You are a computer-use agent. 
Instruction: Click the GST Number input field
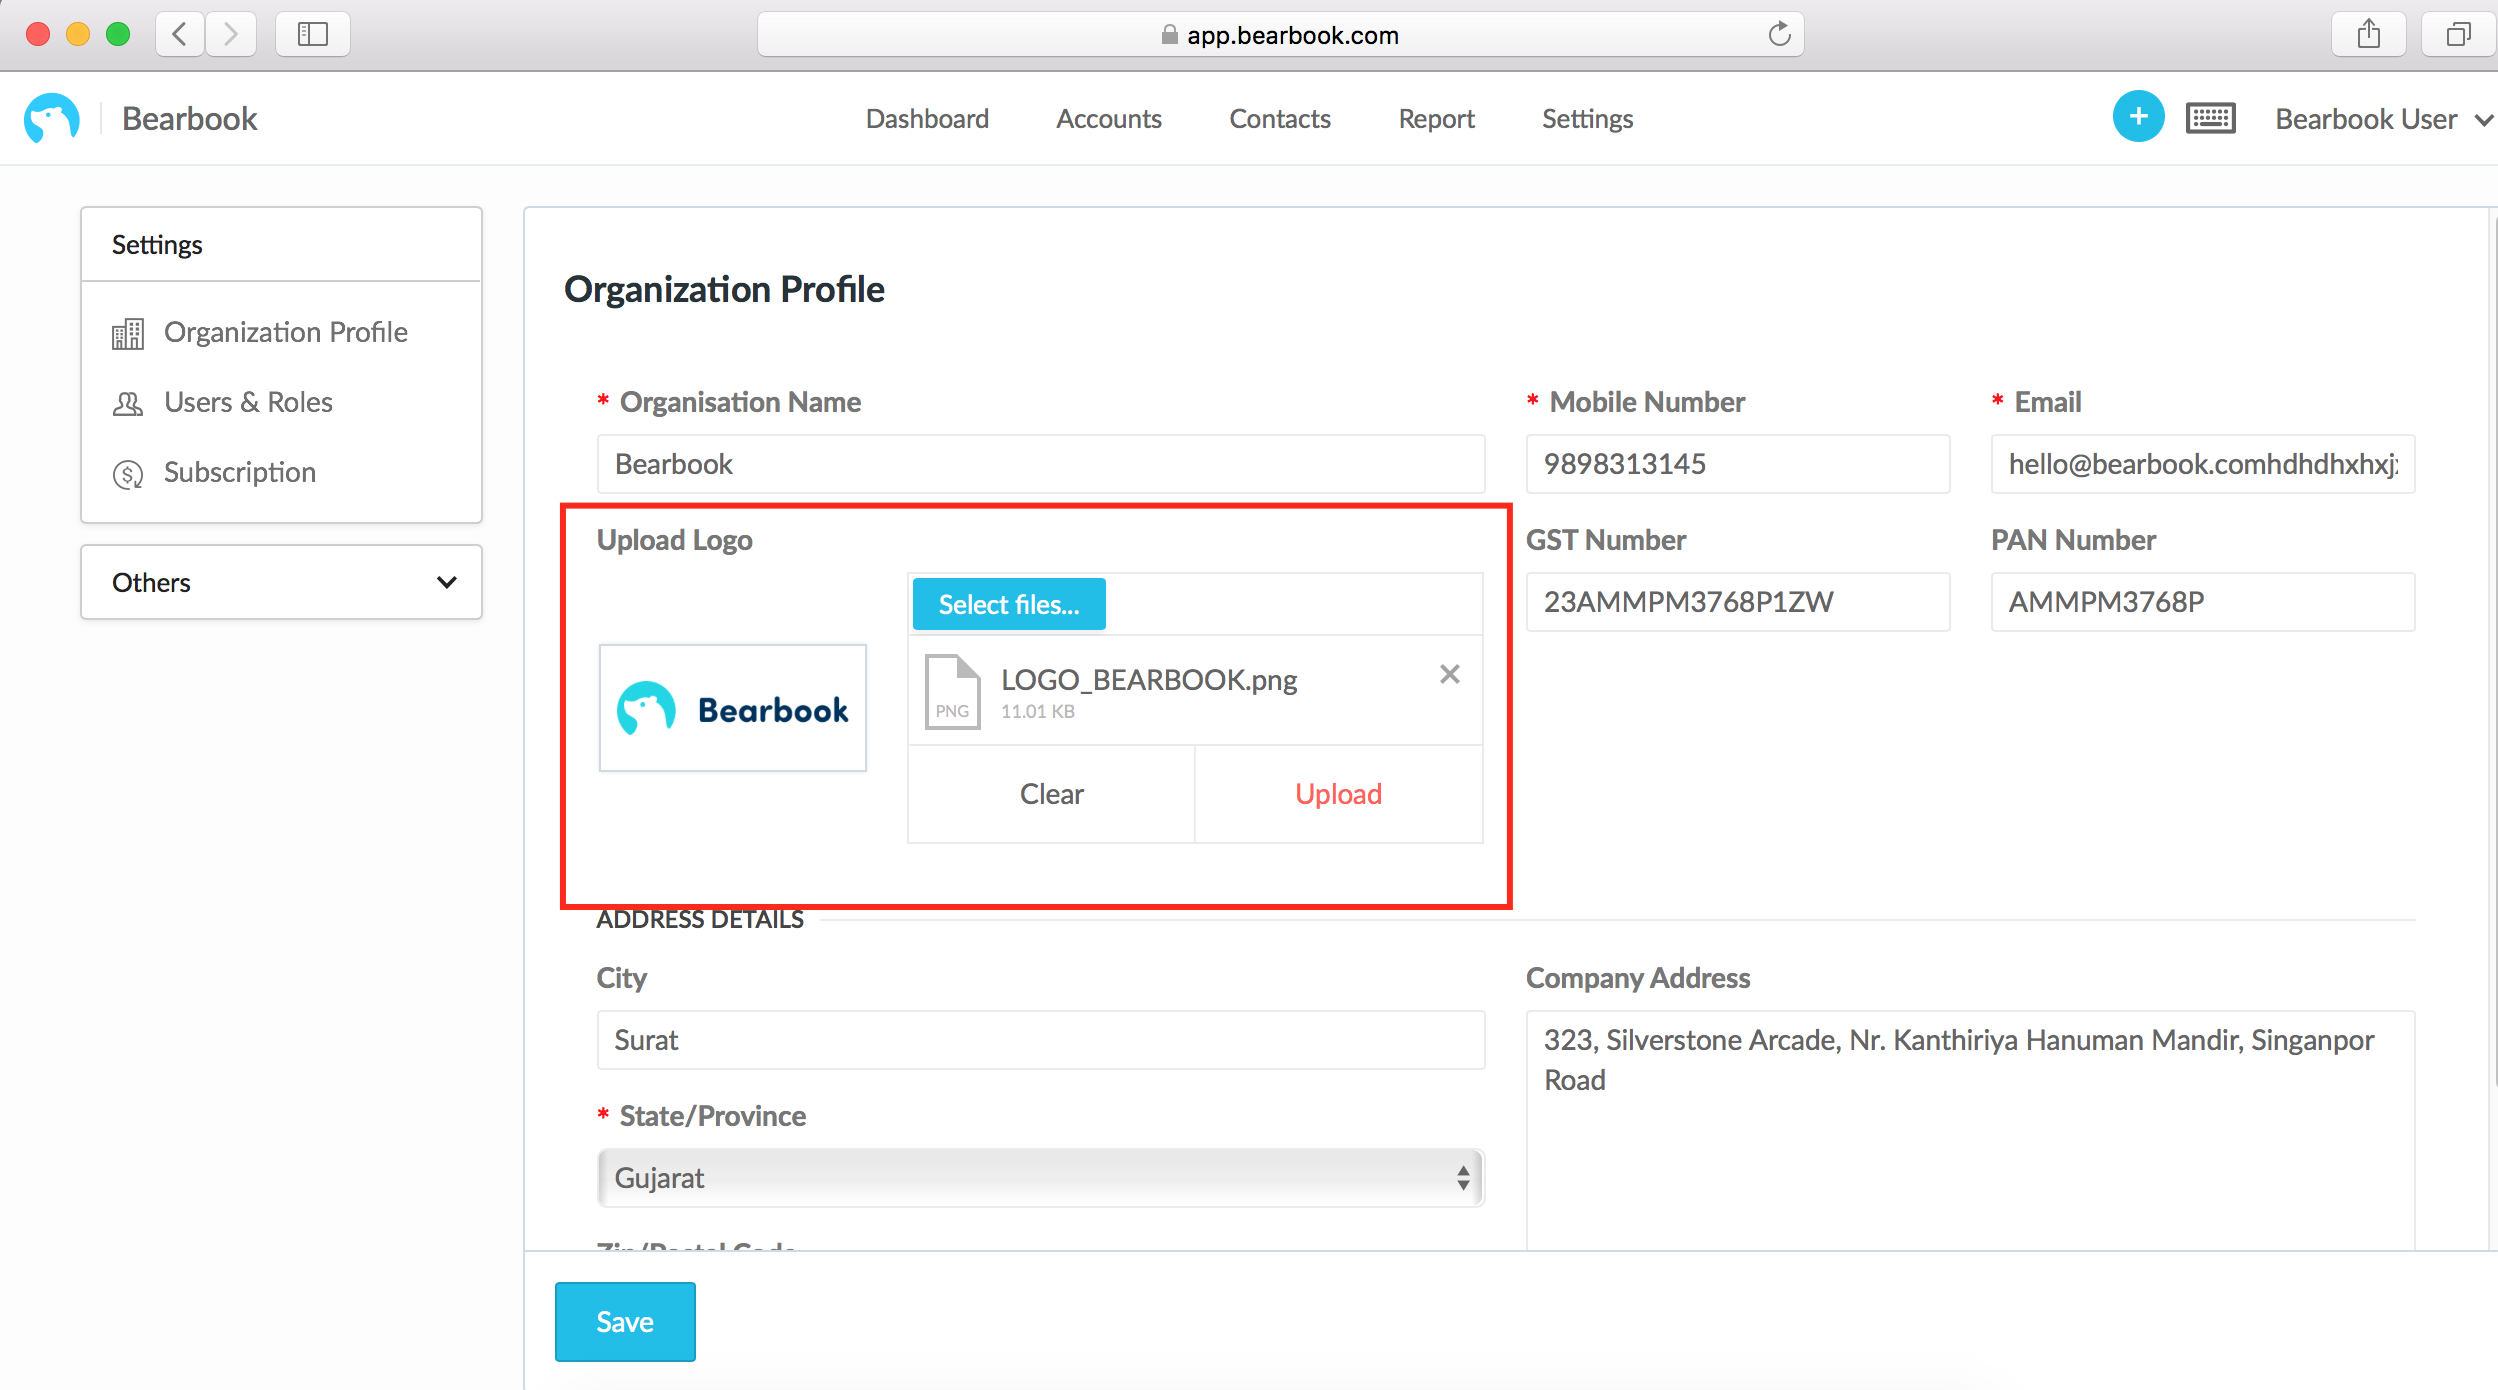tap(1738, 602)
